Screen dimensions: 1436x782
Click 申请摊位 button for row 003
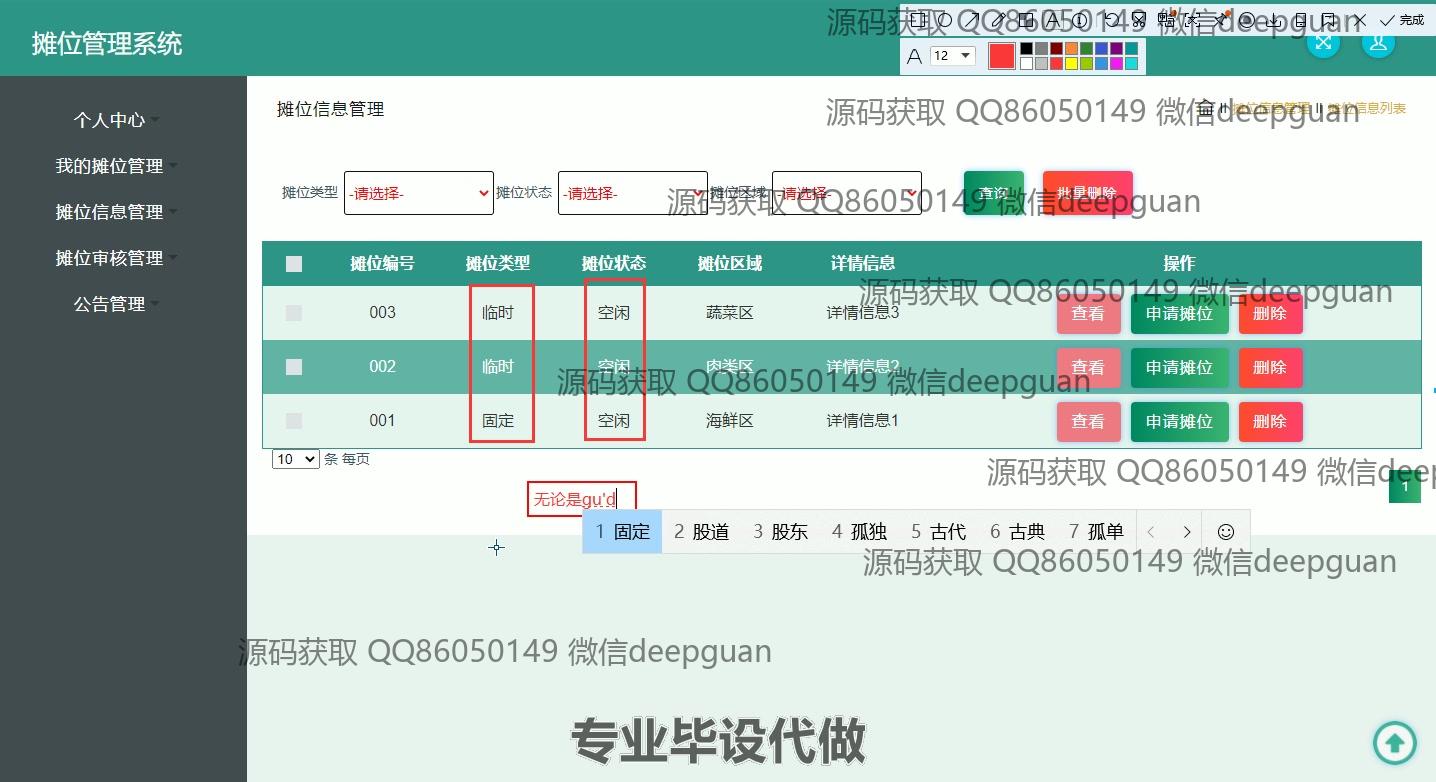(x=1179, y=313)
